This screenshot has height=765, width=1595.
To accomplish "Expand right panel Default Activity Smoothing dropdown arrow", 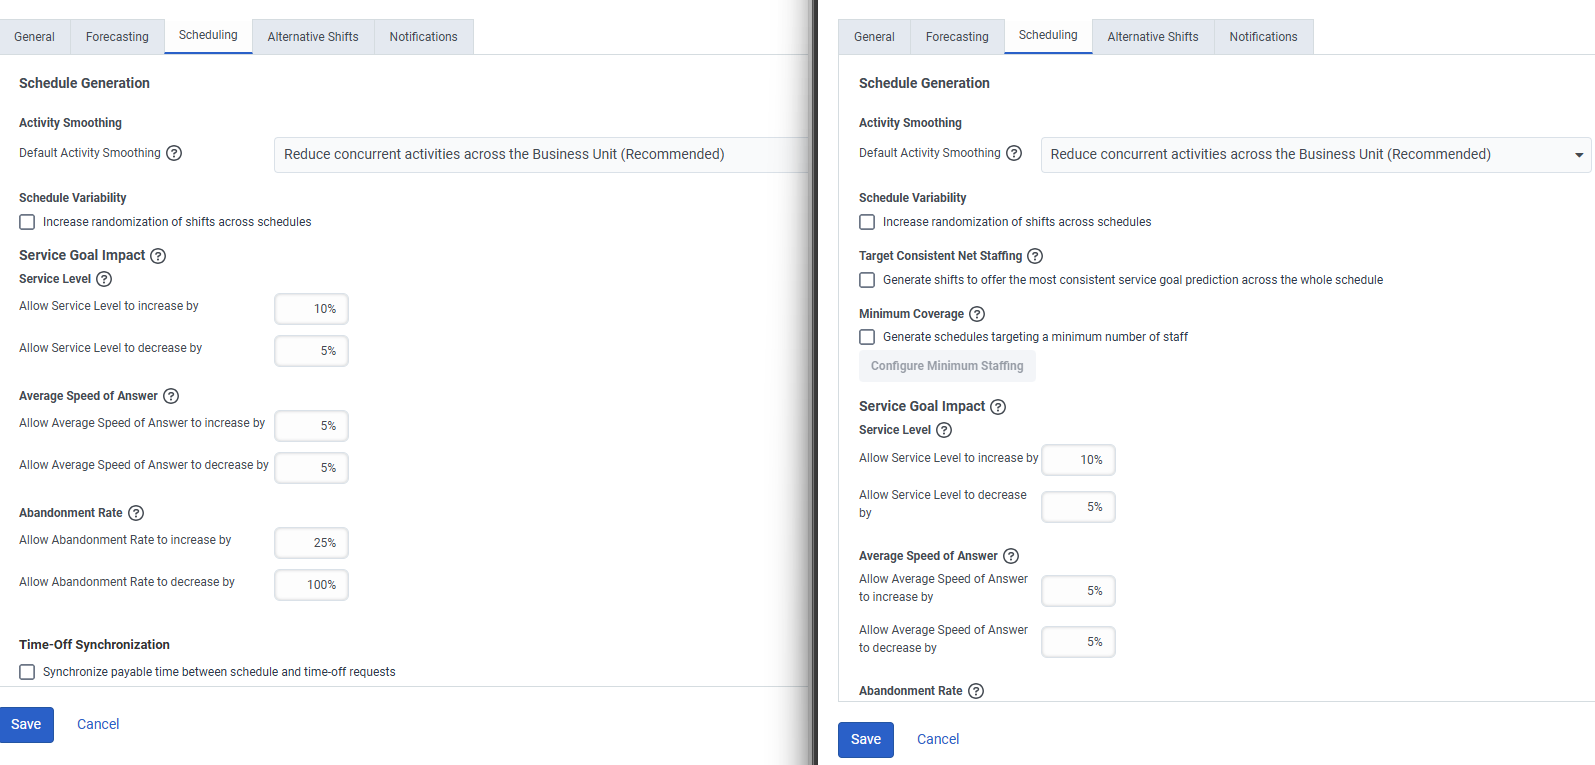I will [x=1579, y=155].
